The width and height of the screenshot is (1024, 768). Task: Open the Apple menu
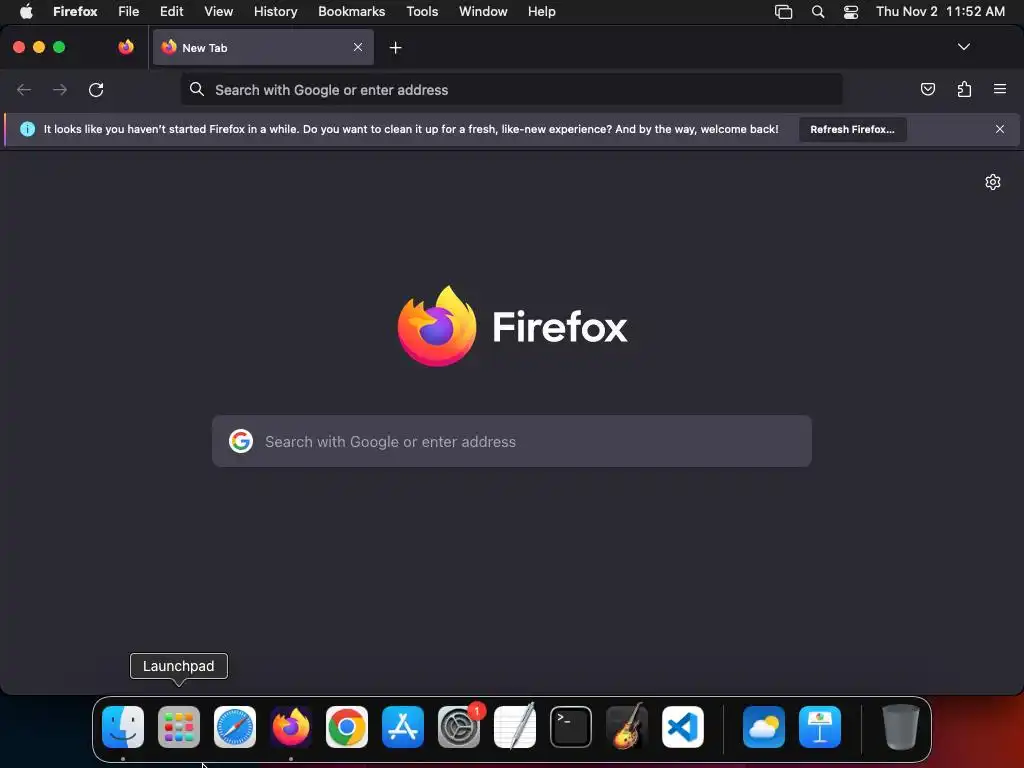click(x=26, y=12)
